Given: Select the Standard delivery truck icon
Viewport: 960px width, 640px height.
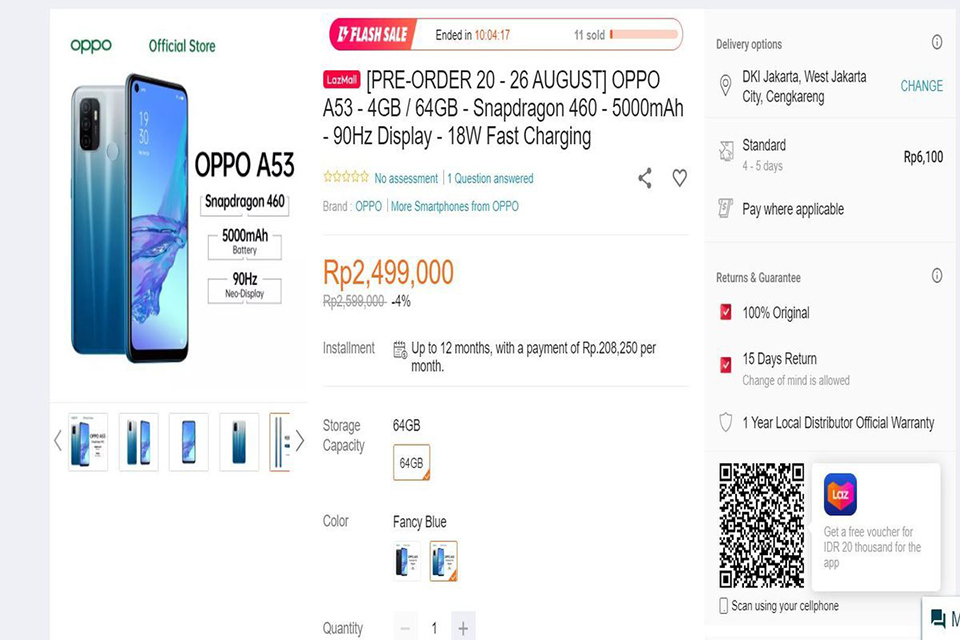Looking at the screenshot, I should click(x=725, y=150).
